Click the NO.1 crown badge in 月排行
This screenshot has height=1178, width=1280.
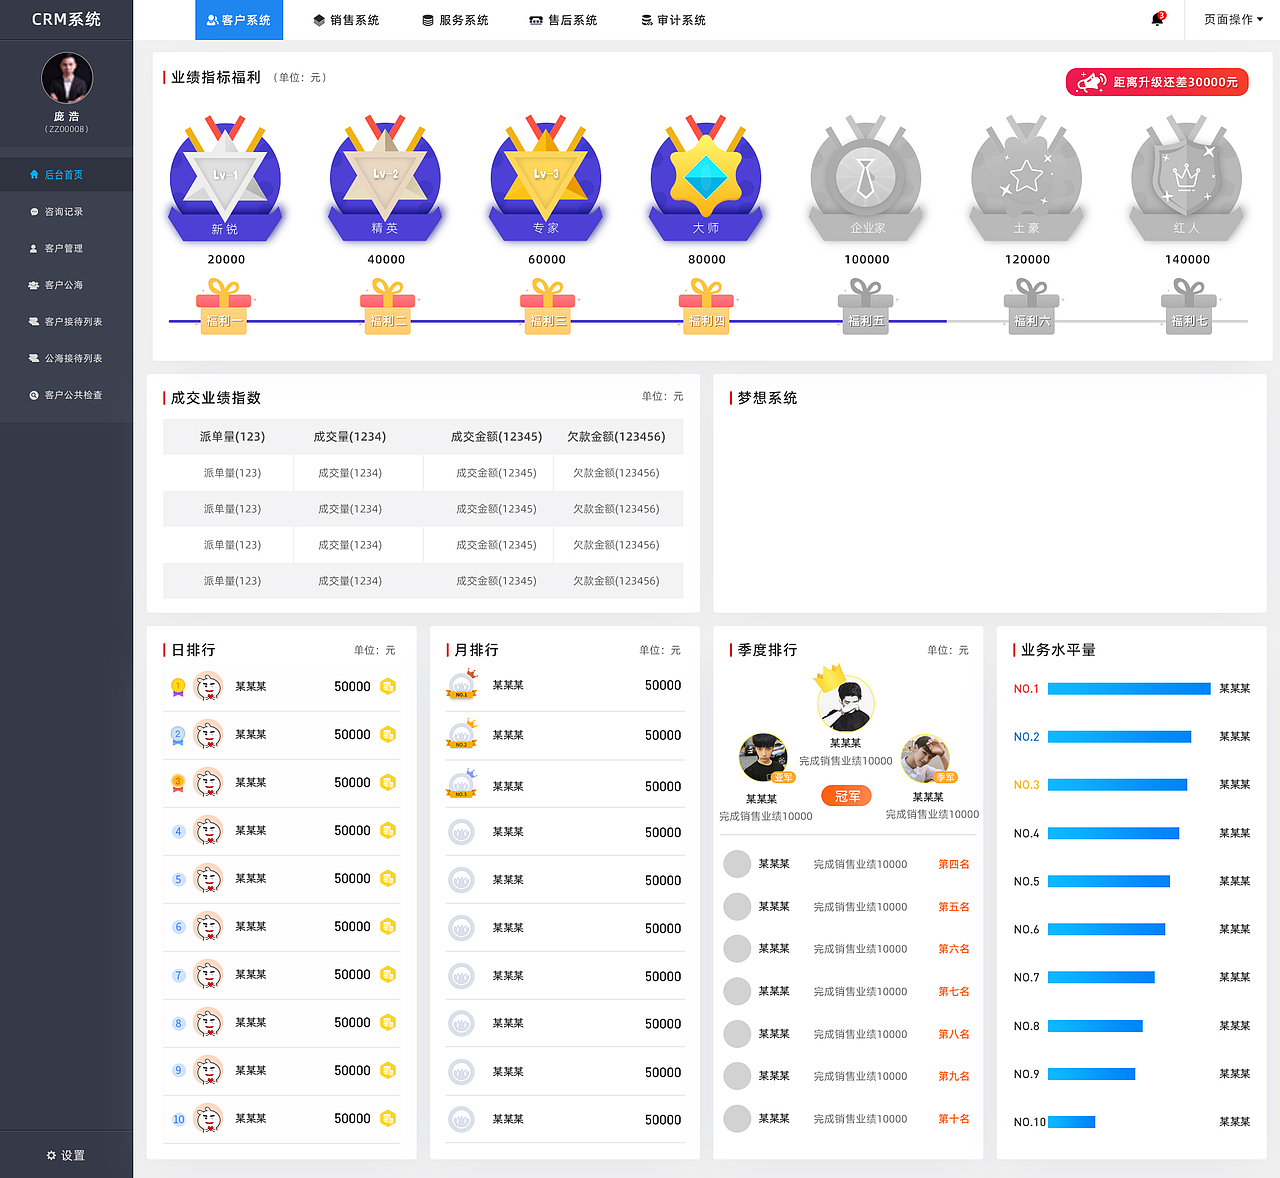(461, 685)
